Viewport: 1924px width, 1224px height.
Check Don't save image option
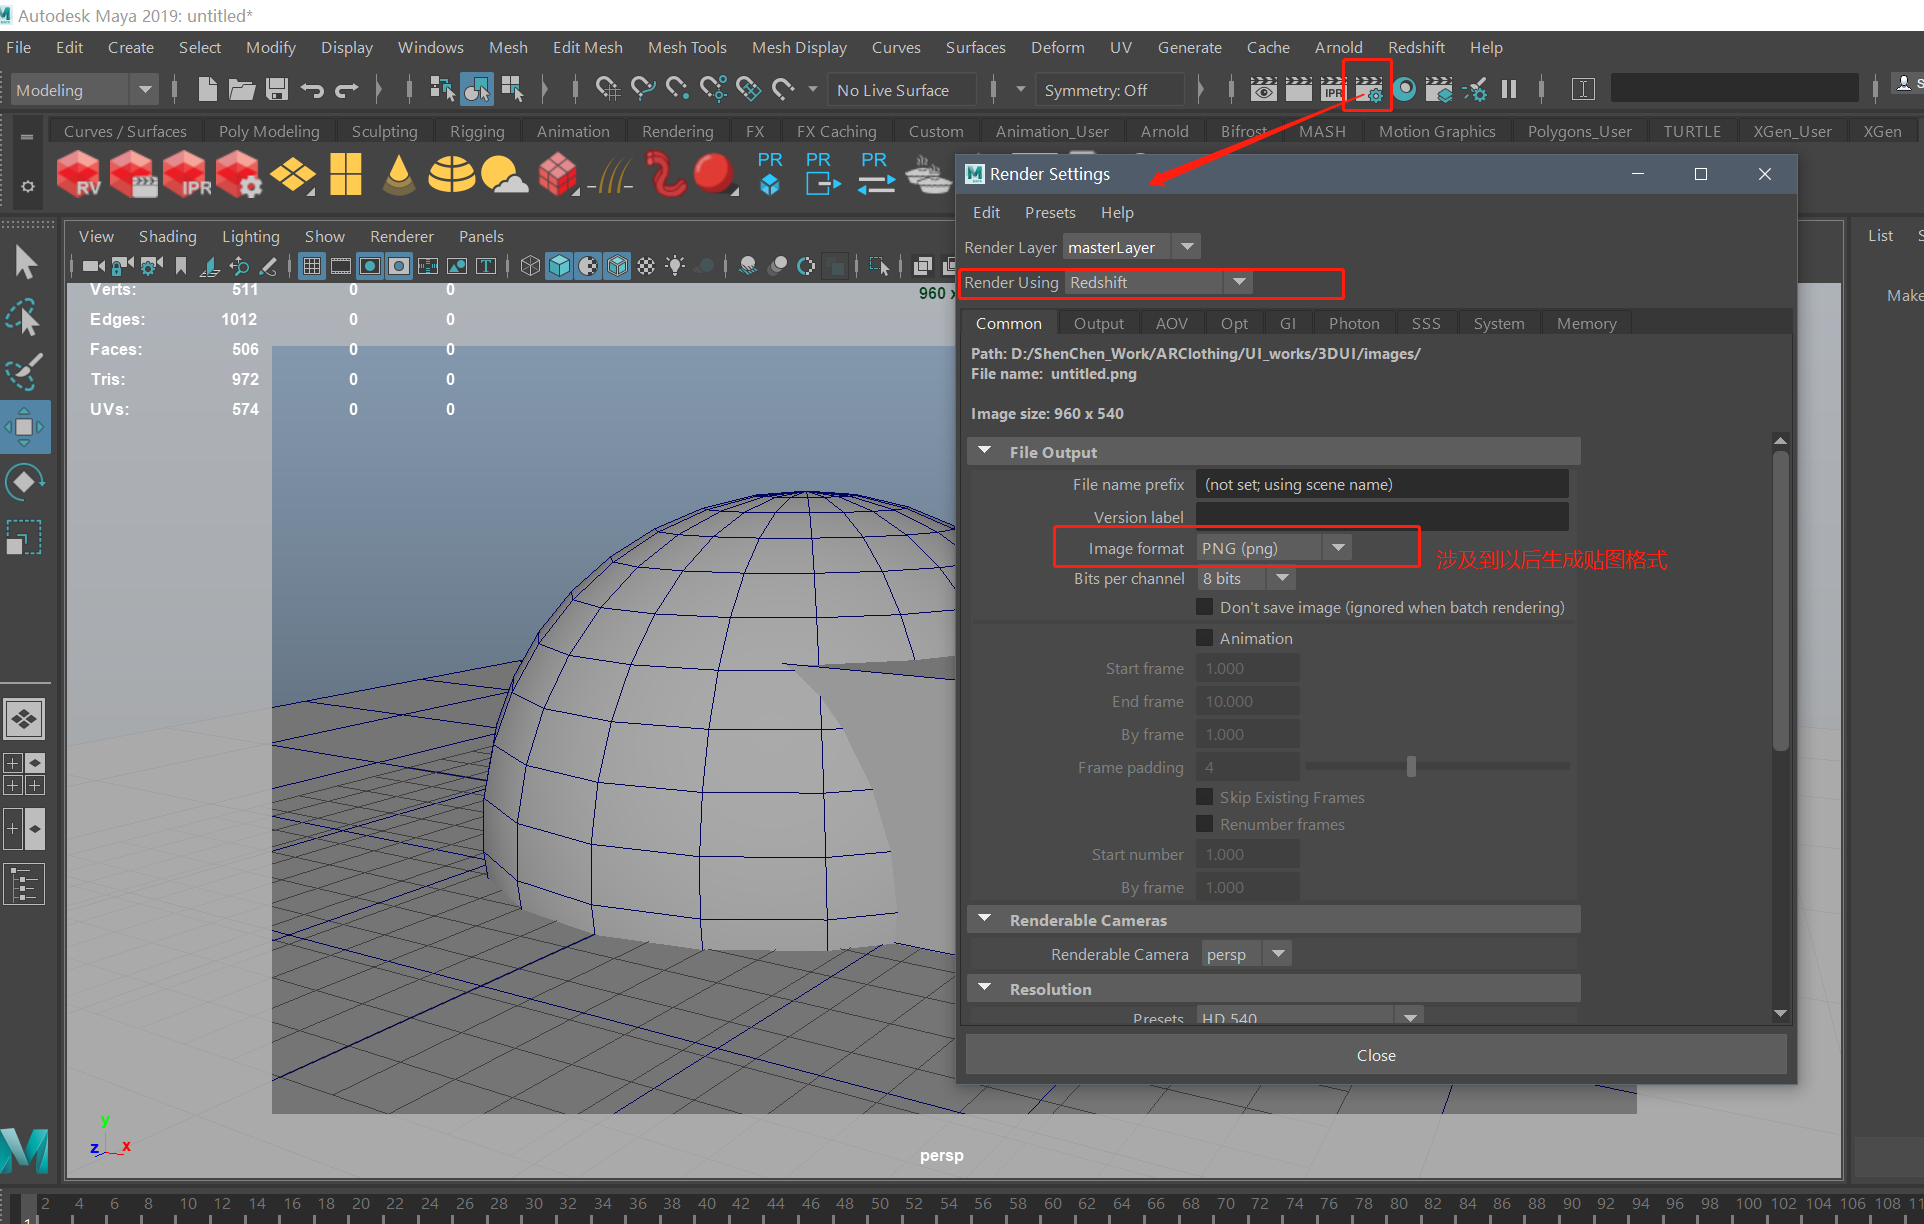(1205, 607)
